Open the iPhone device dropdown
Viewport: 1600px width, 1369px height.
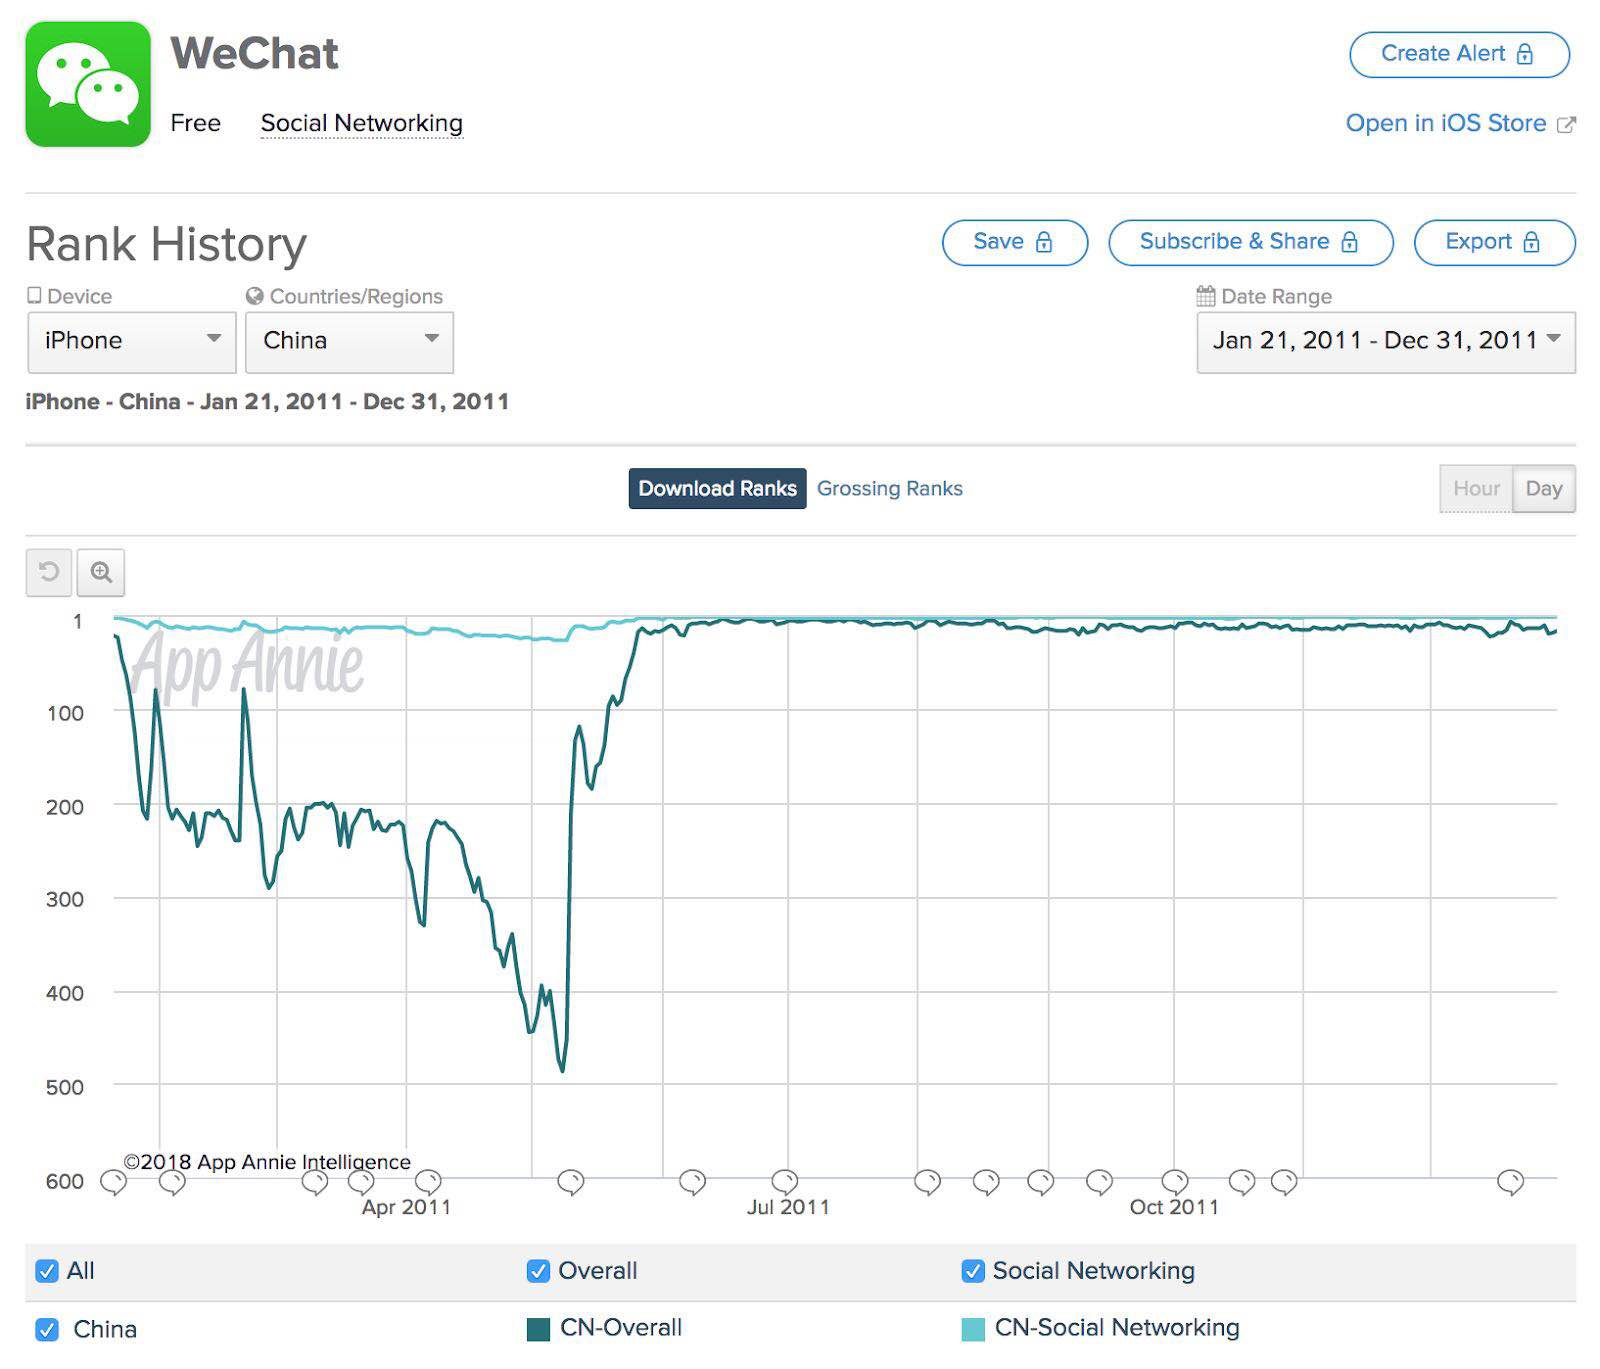click(x=131, y=341)
